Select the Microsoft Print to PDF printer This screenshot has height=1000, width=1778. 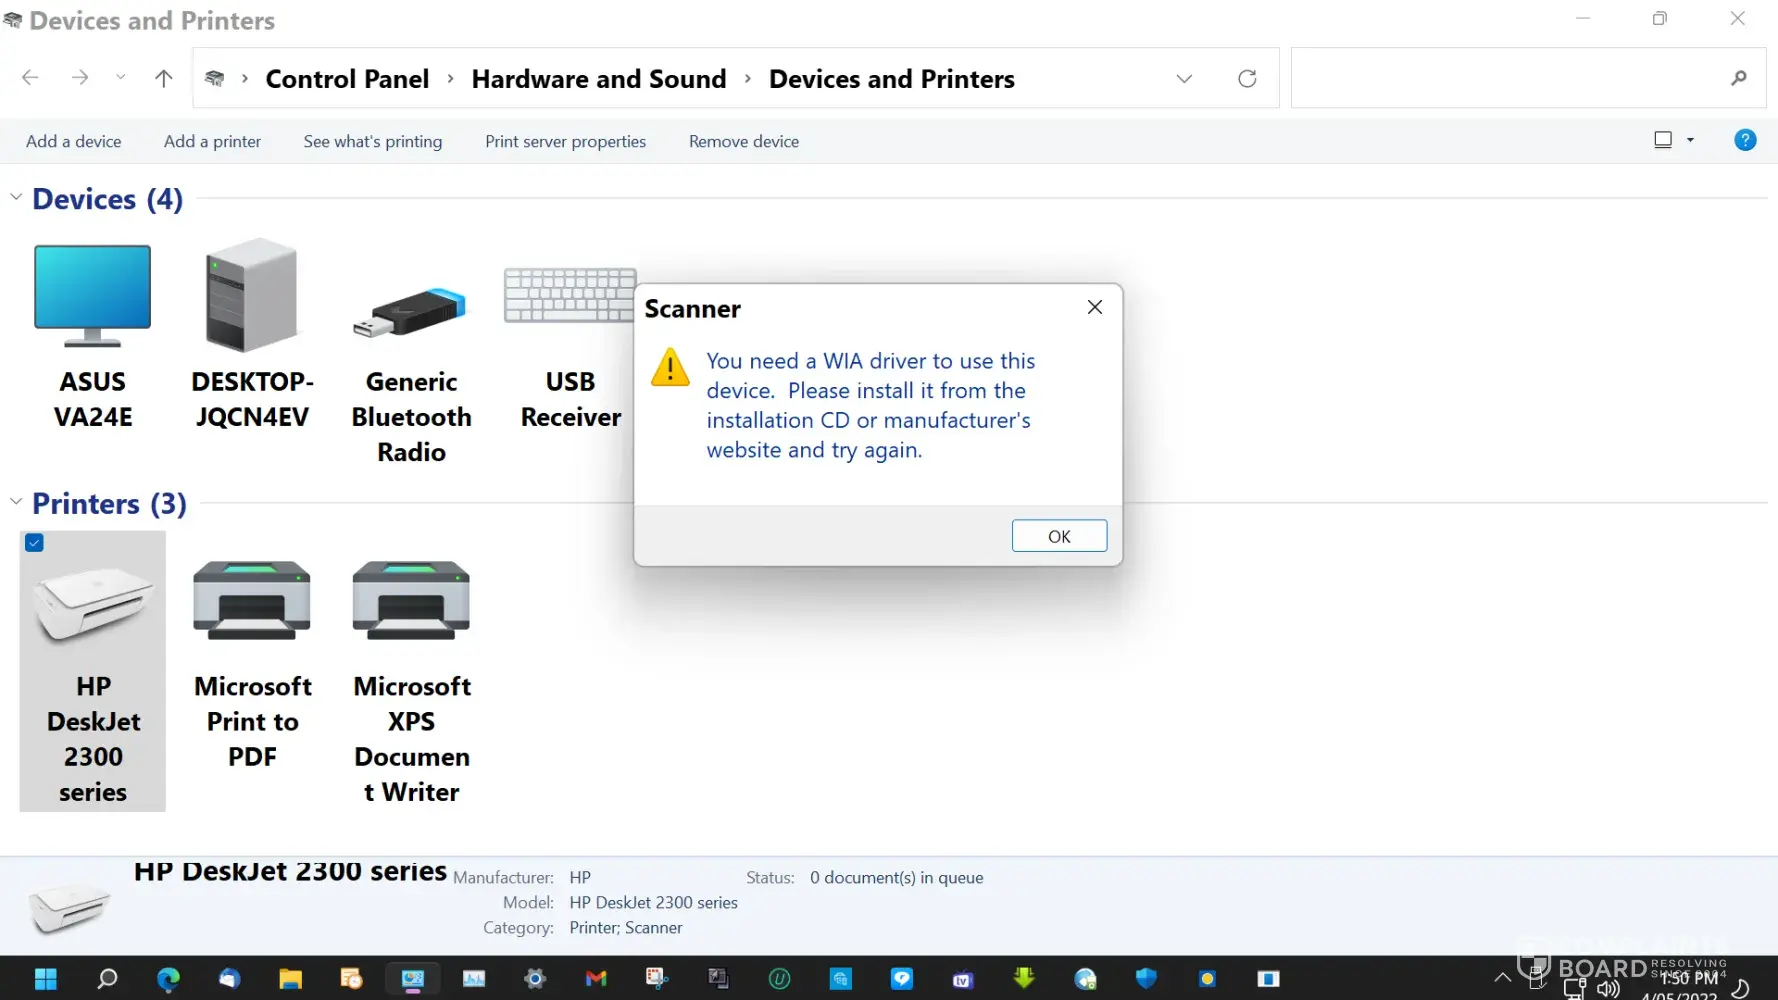(252, 600)
